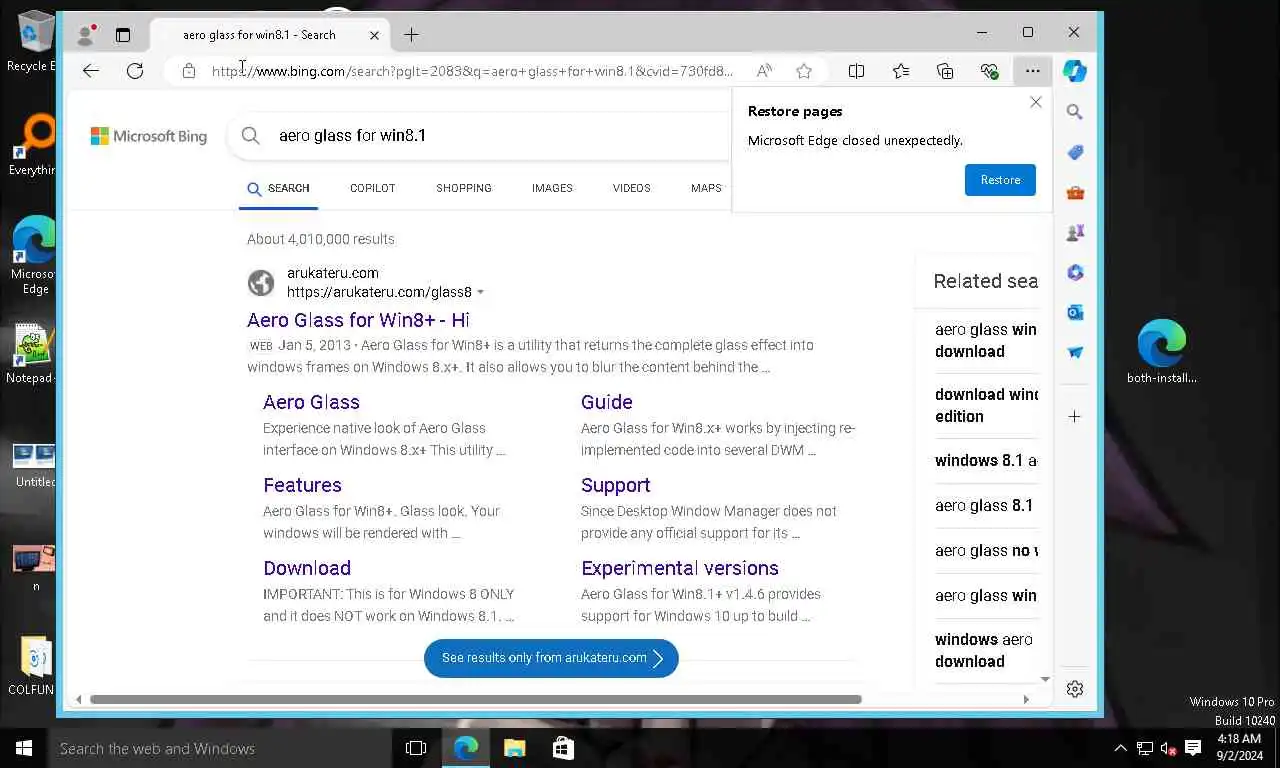The image size is (1280, 768).
Task: Open Settings and more ellipsis menu
Action: point(1033,71)
